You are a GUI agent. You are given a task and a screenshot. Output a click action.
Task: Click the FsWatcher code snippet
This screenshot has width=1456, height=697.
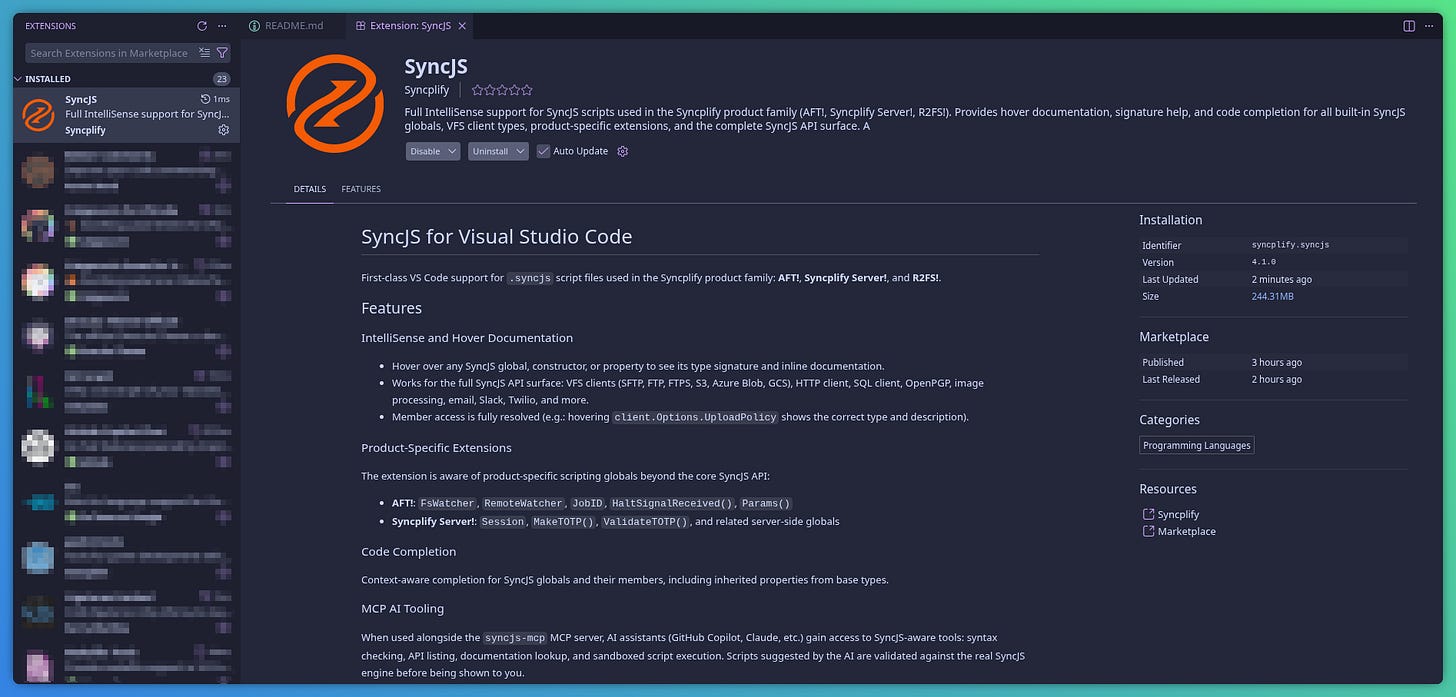[447, 503]
